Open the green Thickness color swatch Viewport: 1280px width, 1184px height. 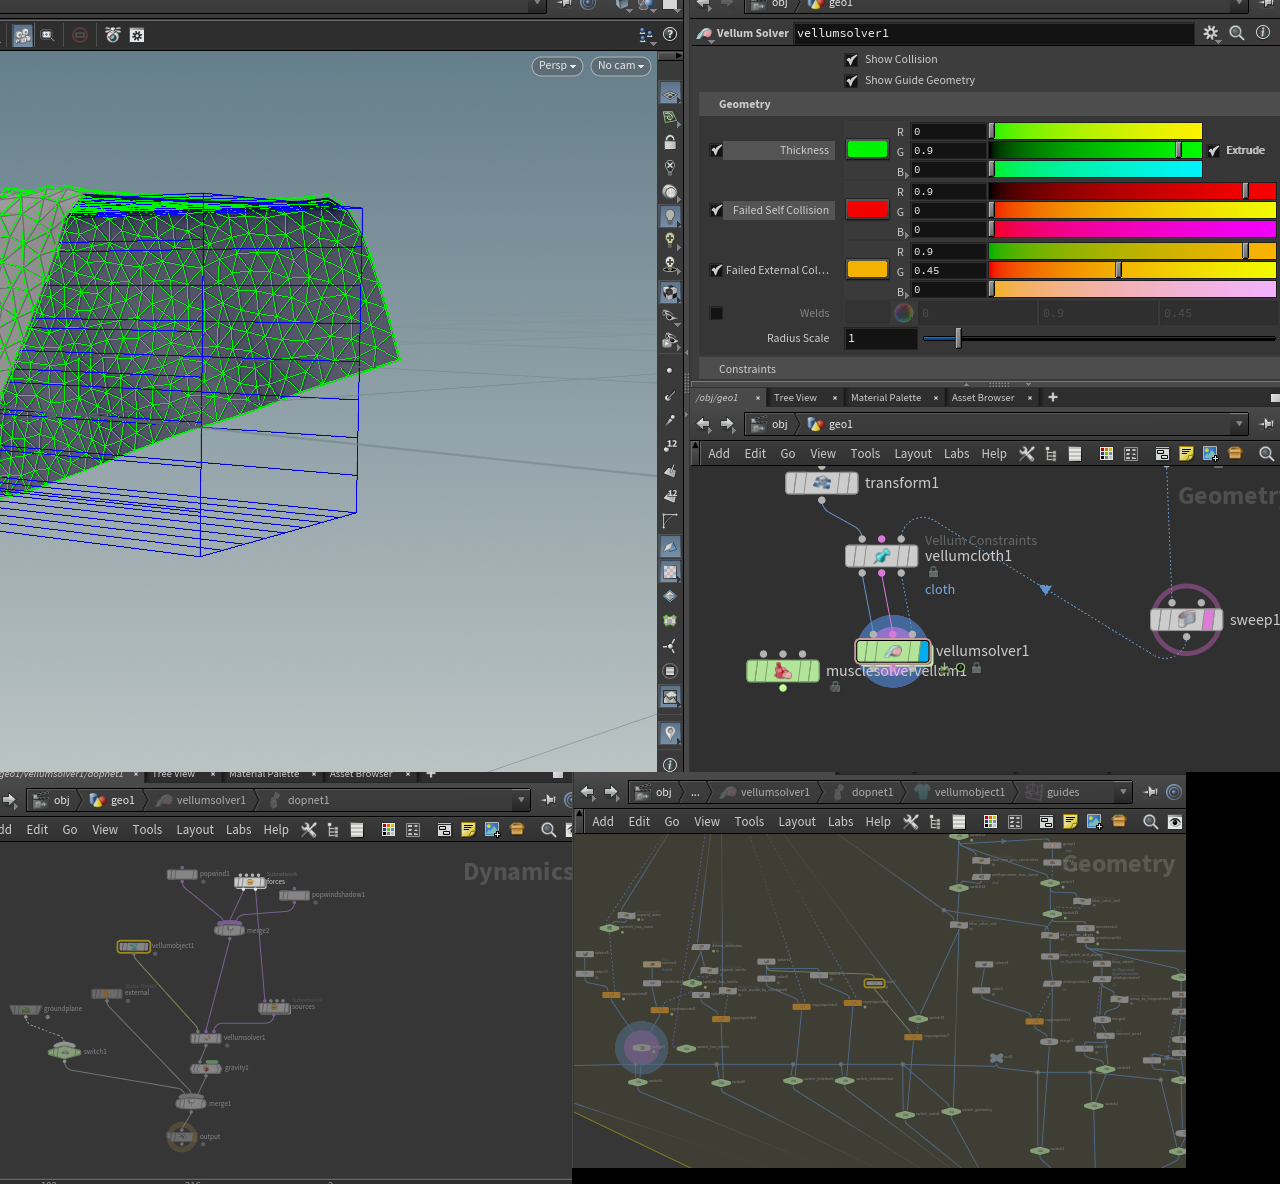tap(867, 150)
